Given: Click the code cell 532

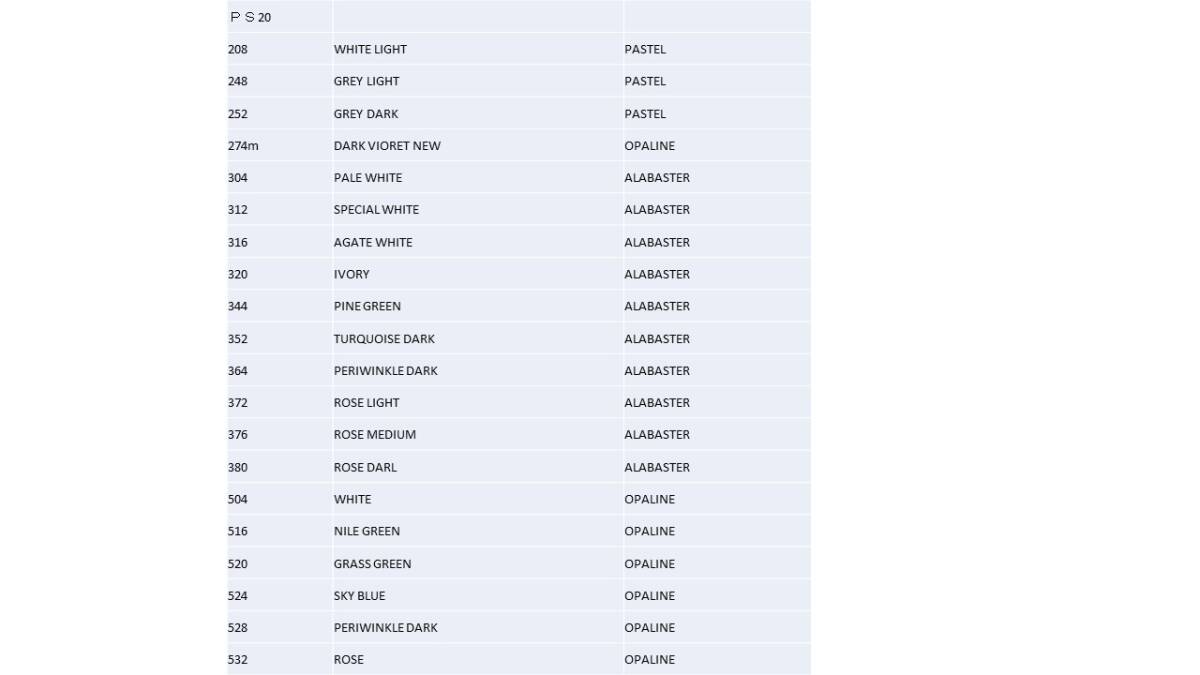Looking at the screenshot, I should pyautogui.click(x=238, y=660).
